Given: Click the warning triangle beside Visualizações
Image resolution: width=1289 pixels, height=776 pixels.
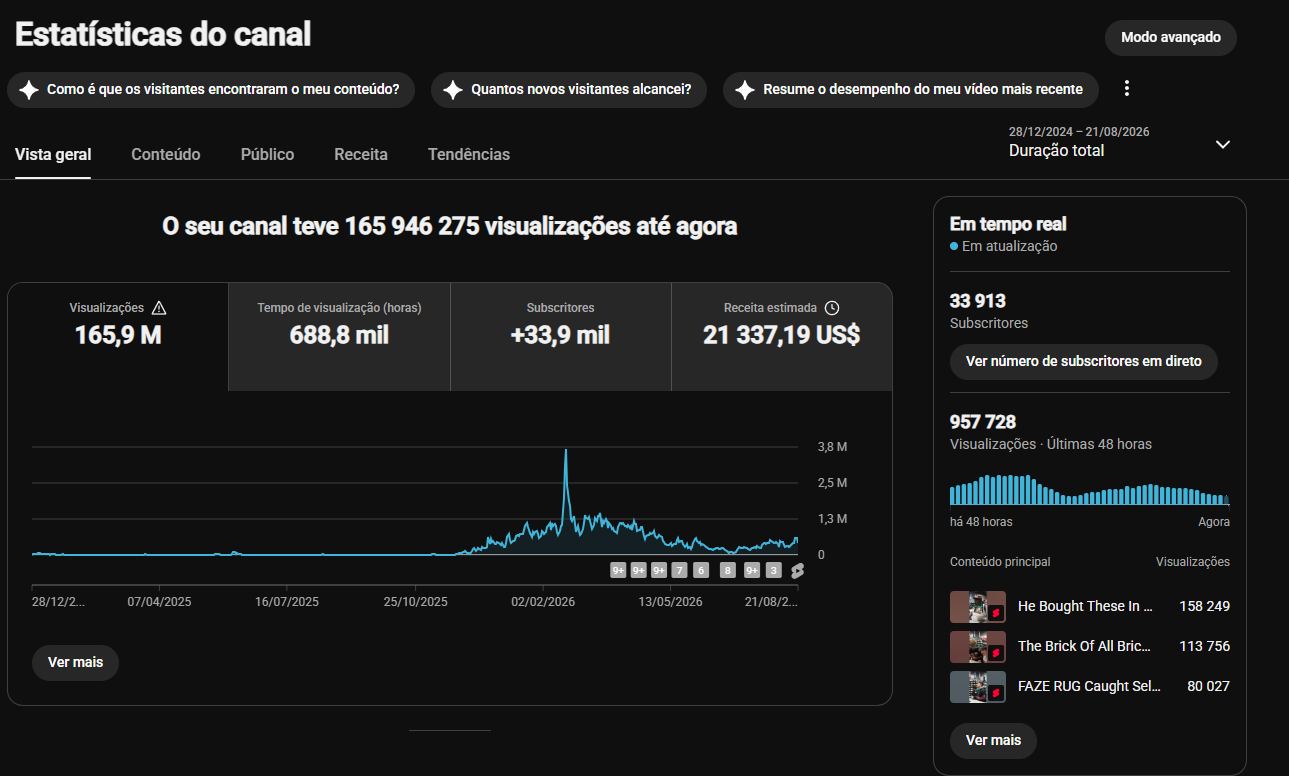Looking at the screenshot, I should pyautogui.click(x=159, y=308).
